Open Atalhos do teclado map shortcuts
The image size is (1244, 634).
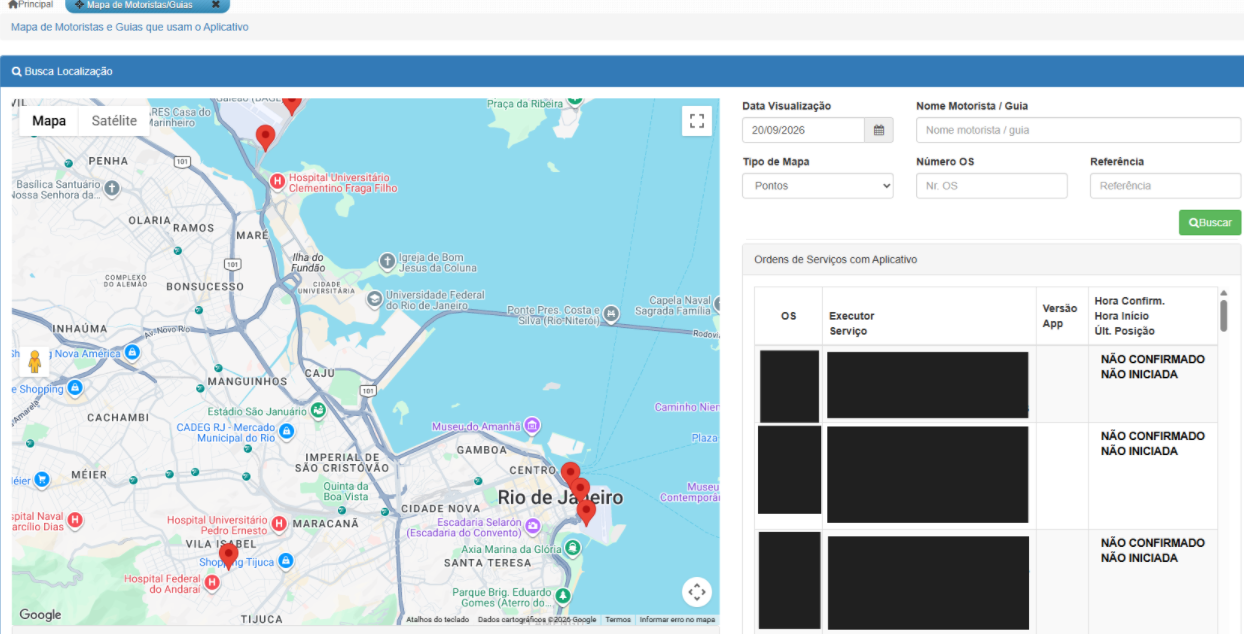pos(437,620)
